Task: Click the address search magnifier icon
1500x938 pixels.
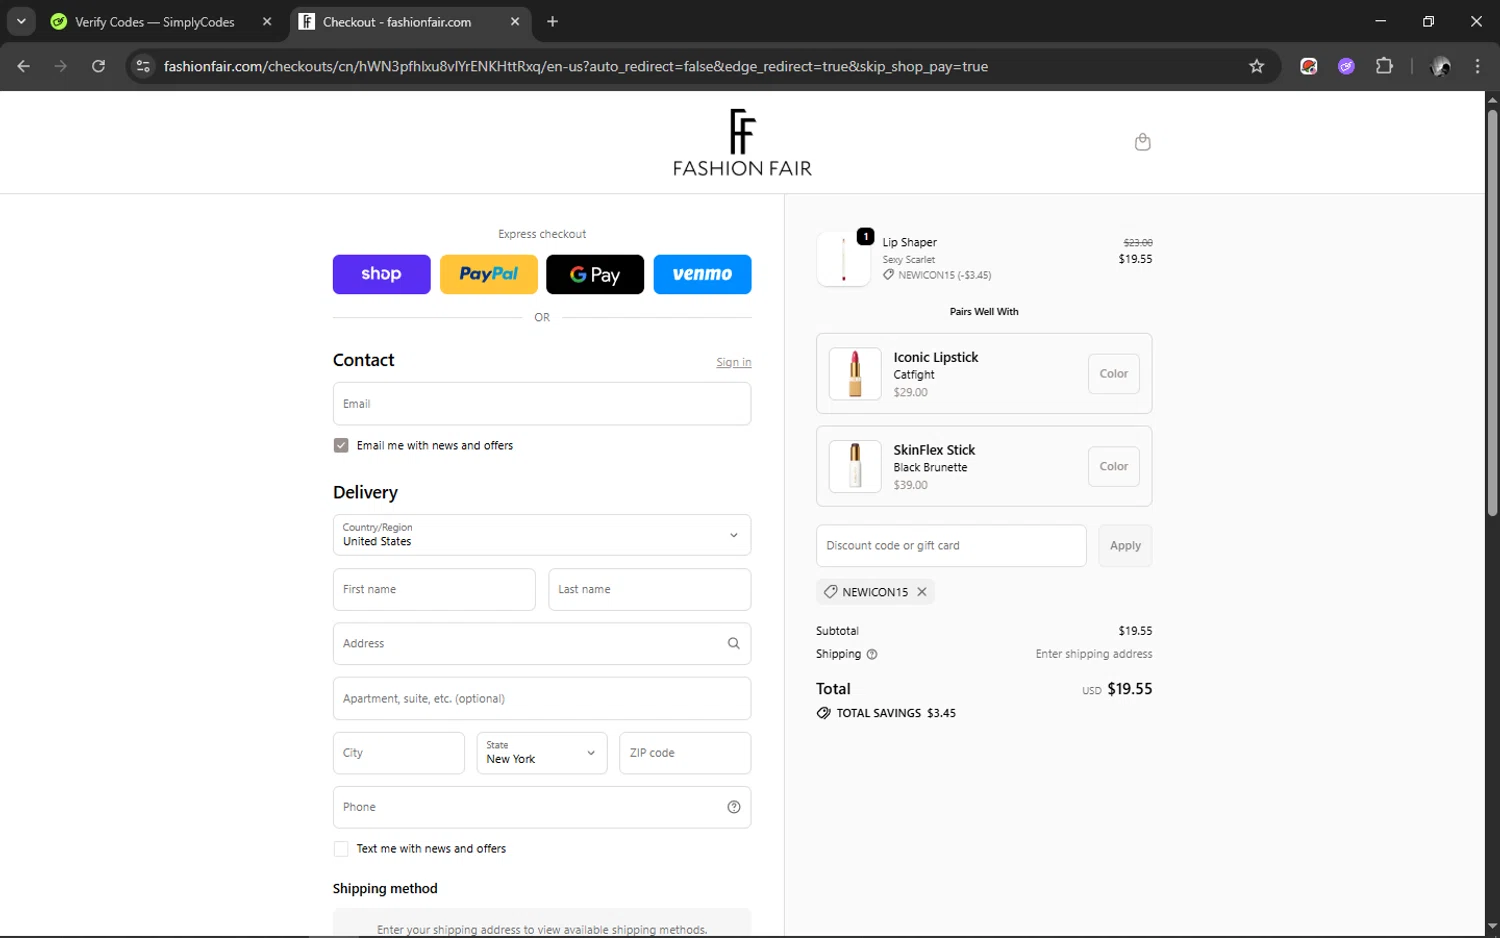Action: point(733,644)
